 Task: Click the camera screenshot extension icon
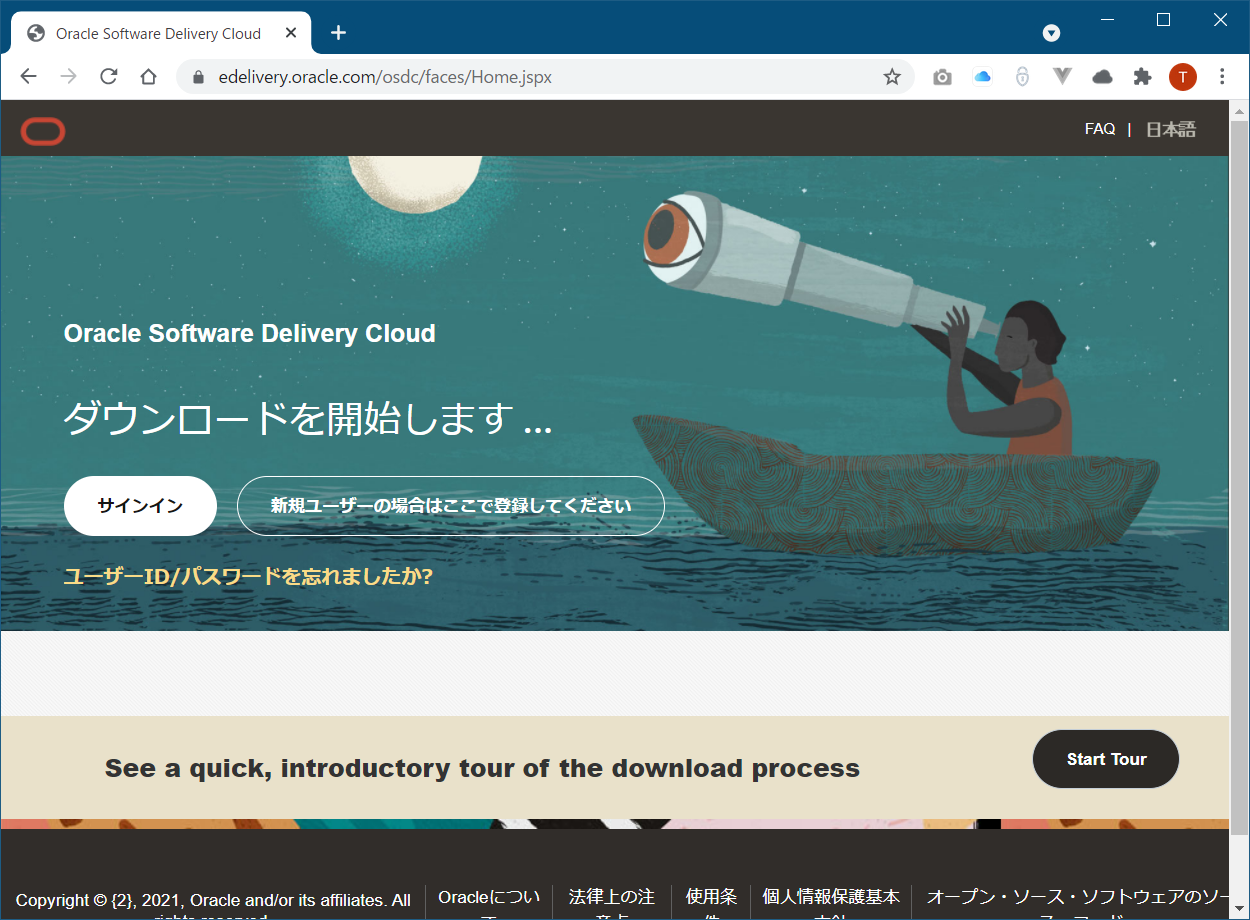tap(942, 77)
